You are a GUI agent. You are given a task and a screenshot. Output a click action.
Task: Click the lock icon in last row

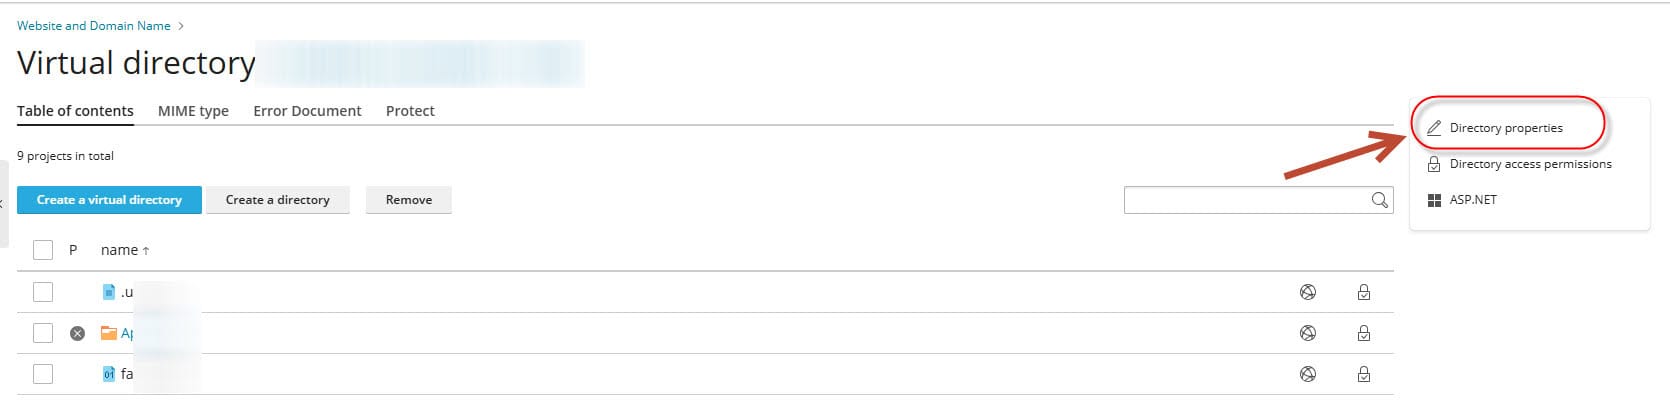[1363, 374]
